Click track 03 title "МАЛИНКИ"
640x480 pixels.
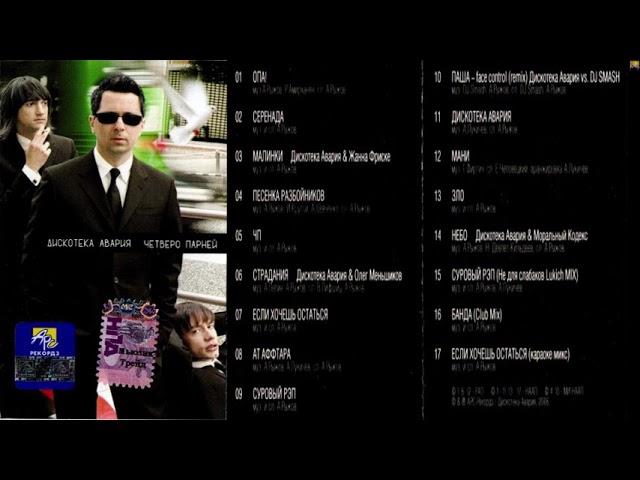point(268,156)
